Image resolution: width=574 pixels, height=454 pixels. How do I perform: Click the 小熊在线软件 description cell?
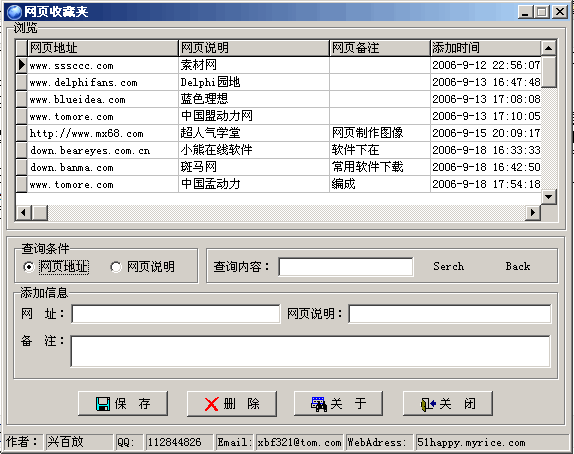254,150
